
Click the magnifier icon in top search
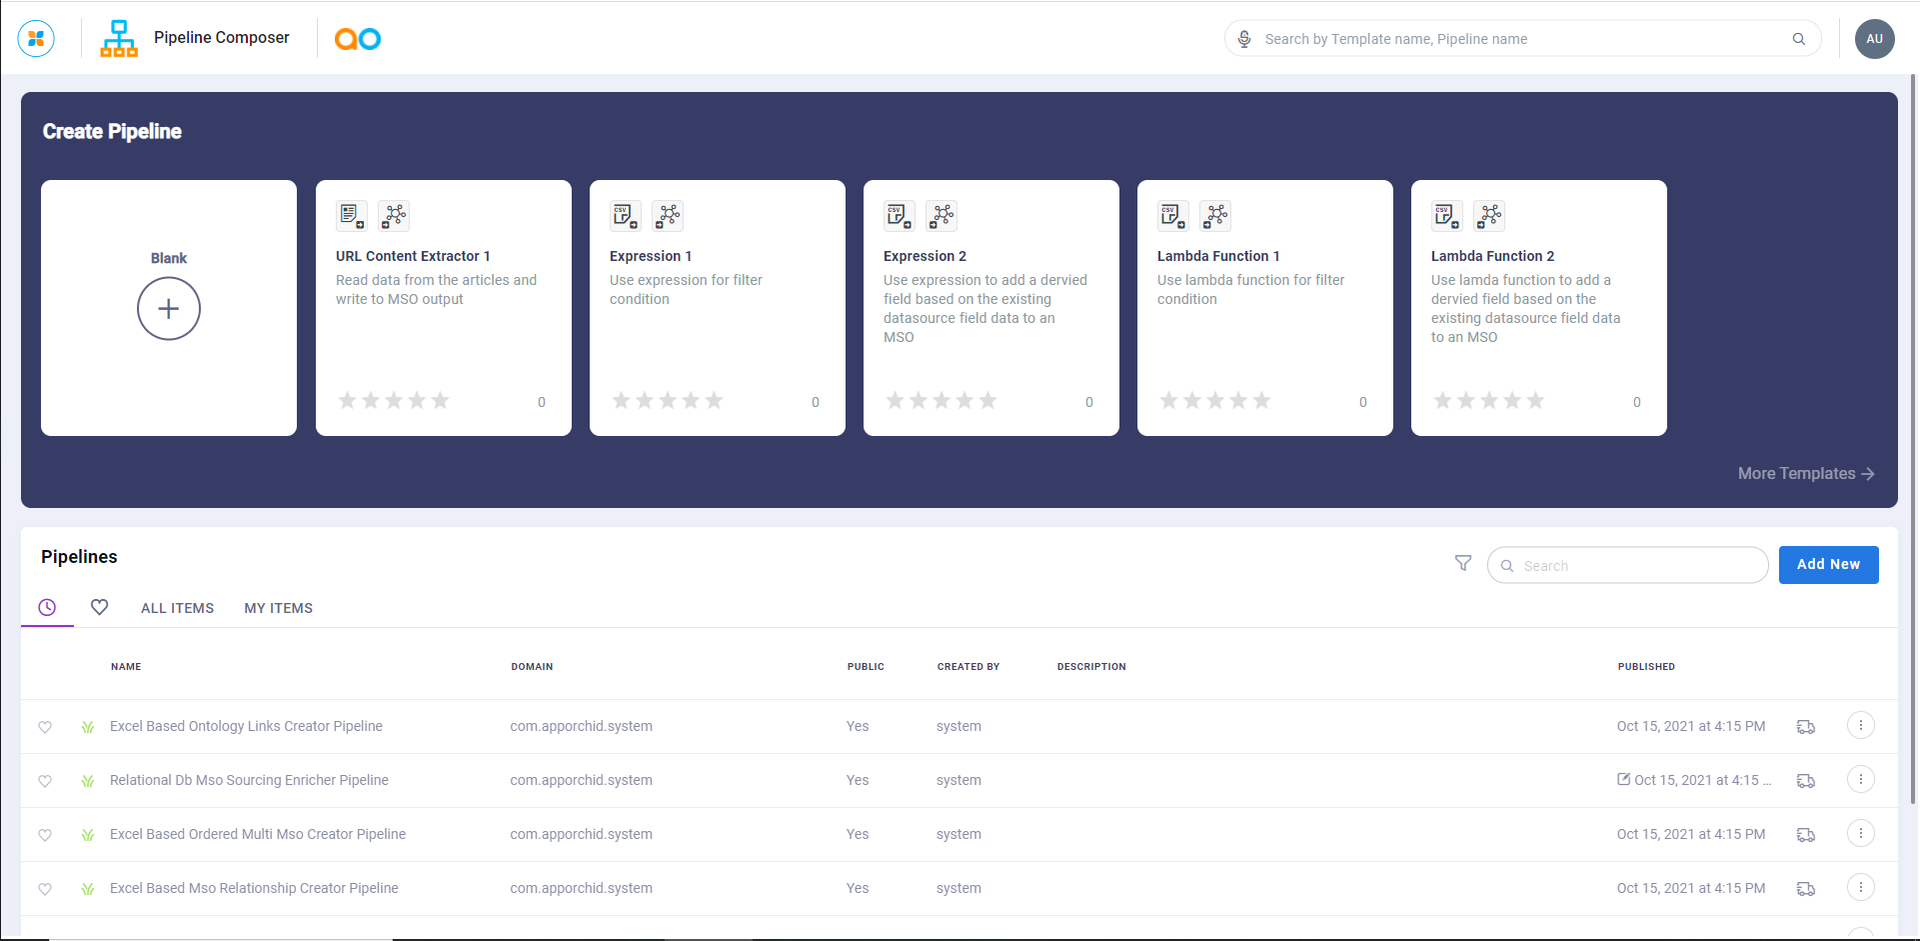(x=1798, y=39)
